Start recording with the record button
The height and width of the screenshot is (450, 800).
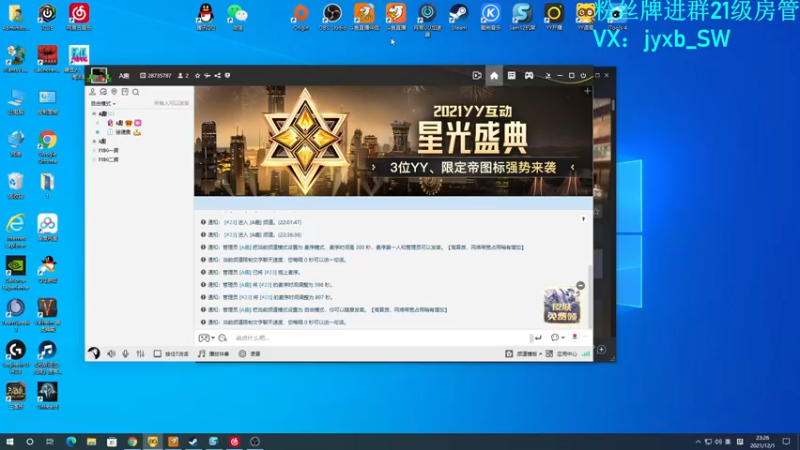point(250,354)
